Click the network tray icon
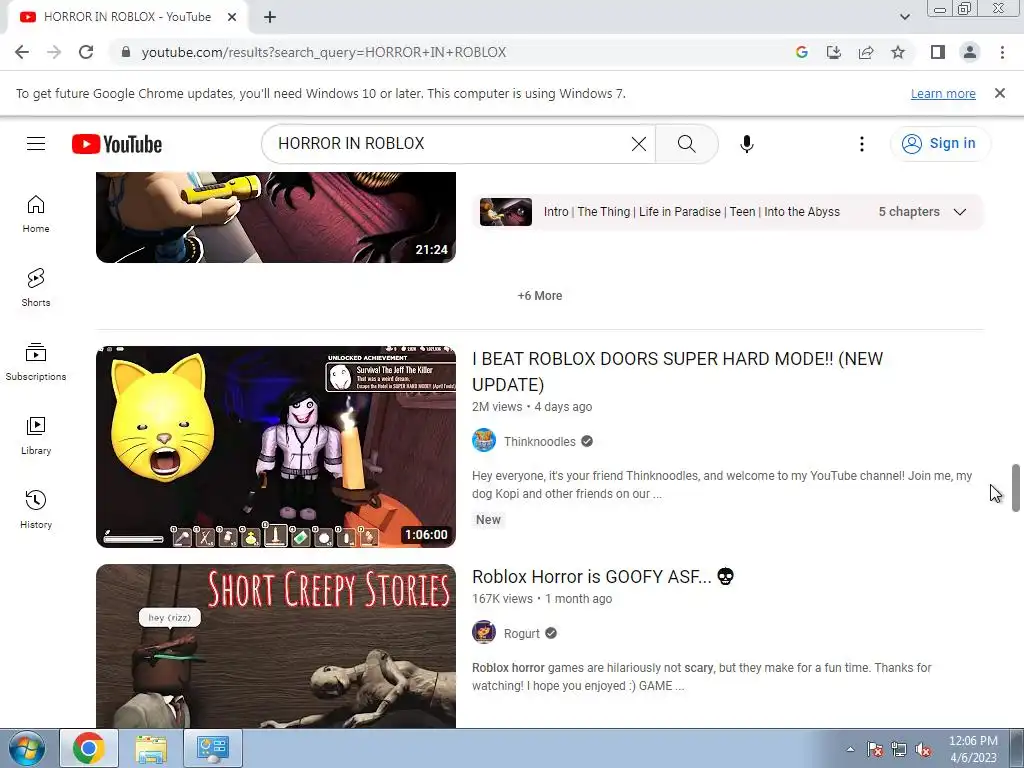The width and height of the screenshot is (1024, 768). pos(899,750)
